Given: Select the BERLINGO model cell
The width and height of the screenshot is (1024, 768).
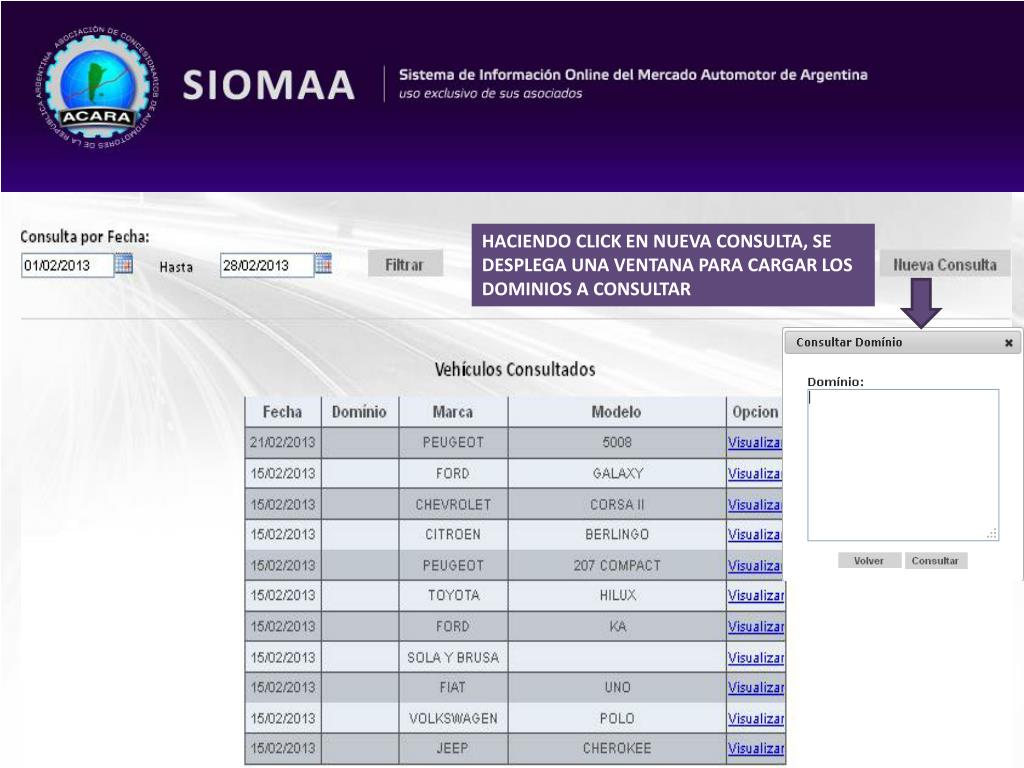Looking at the screenshot, I should pyautogui.click(x=616, y=535).
